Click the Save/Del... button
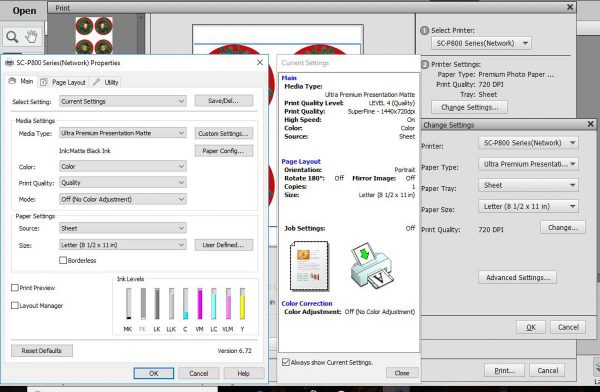Screen dimensions: 600x392 (x=224, y=101)
